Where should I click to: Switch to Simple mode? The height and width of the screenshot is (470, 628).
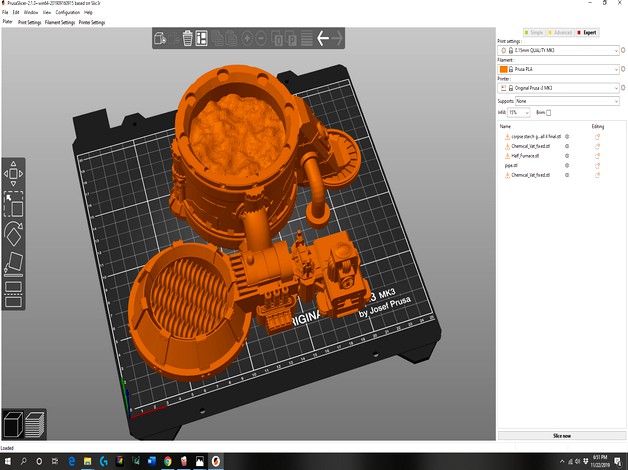coord(534,32)
